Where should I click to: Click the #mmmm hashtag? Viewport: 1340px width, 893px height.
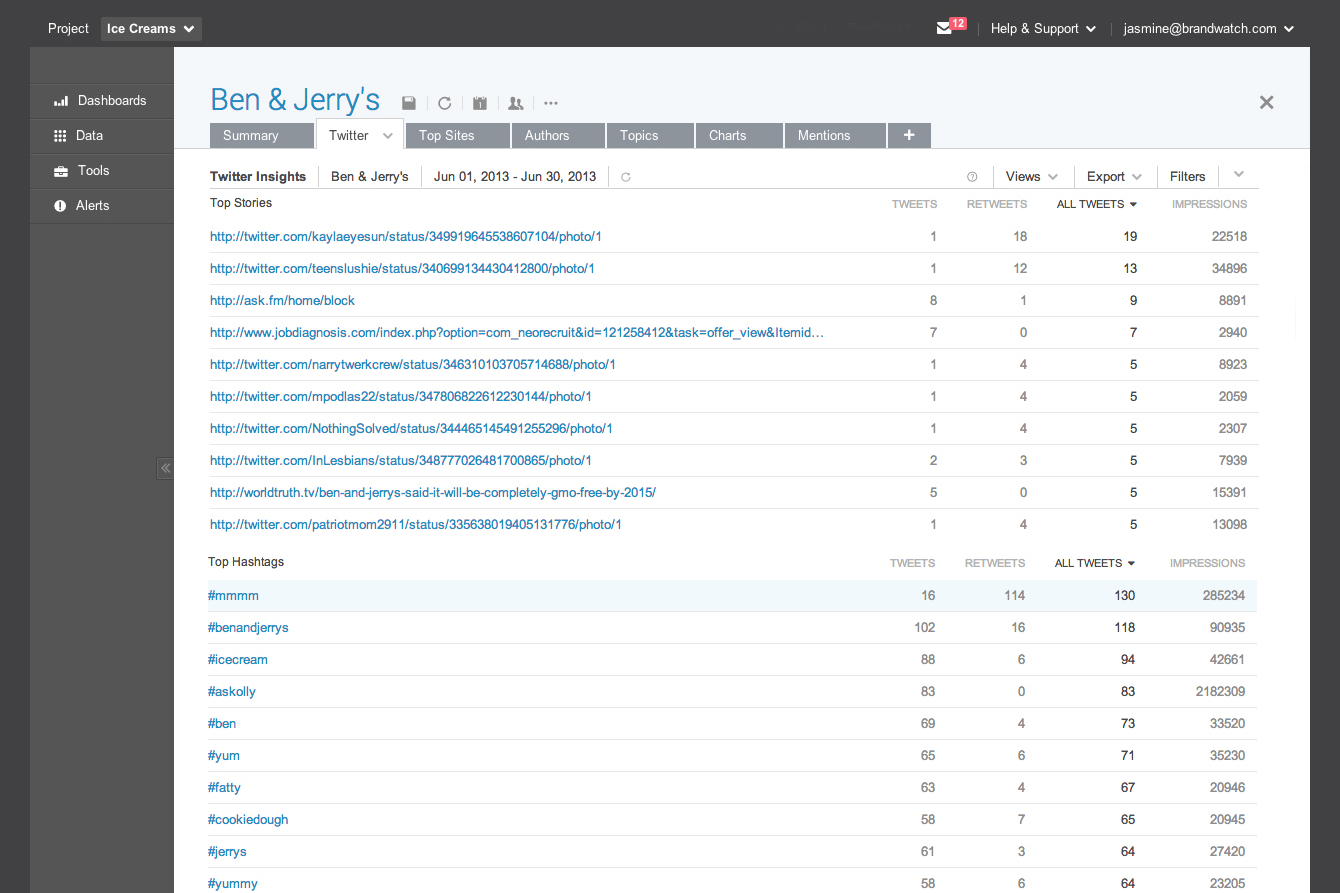pos(233,596)
